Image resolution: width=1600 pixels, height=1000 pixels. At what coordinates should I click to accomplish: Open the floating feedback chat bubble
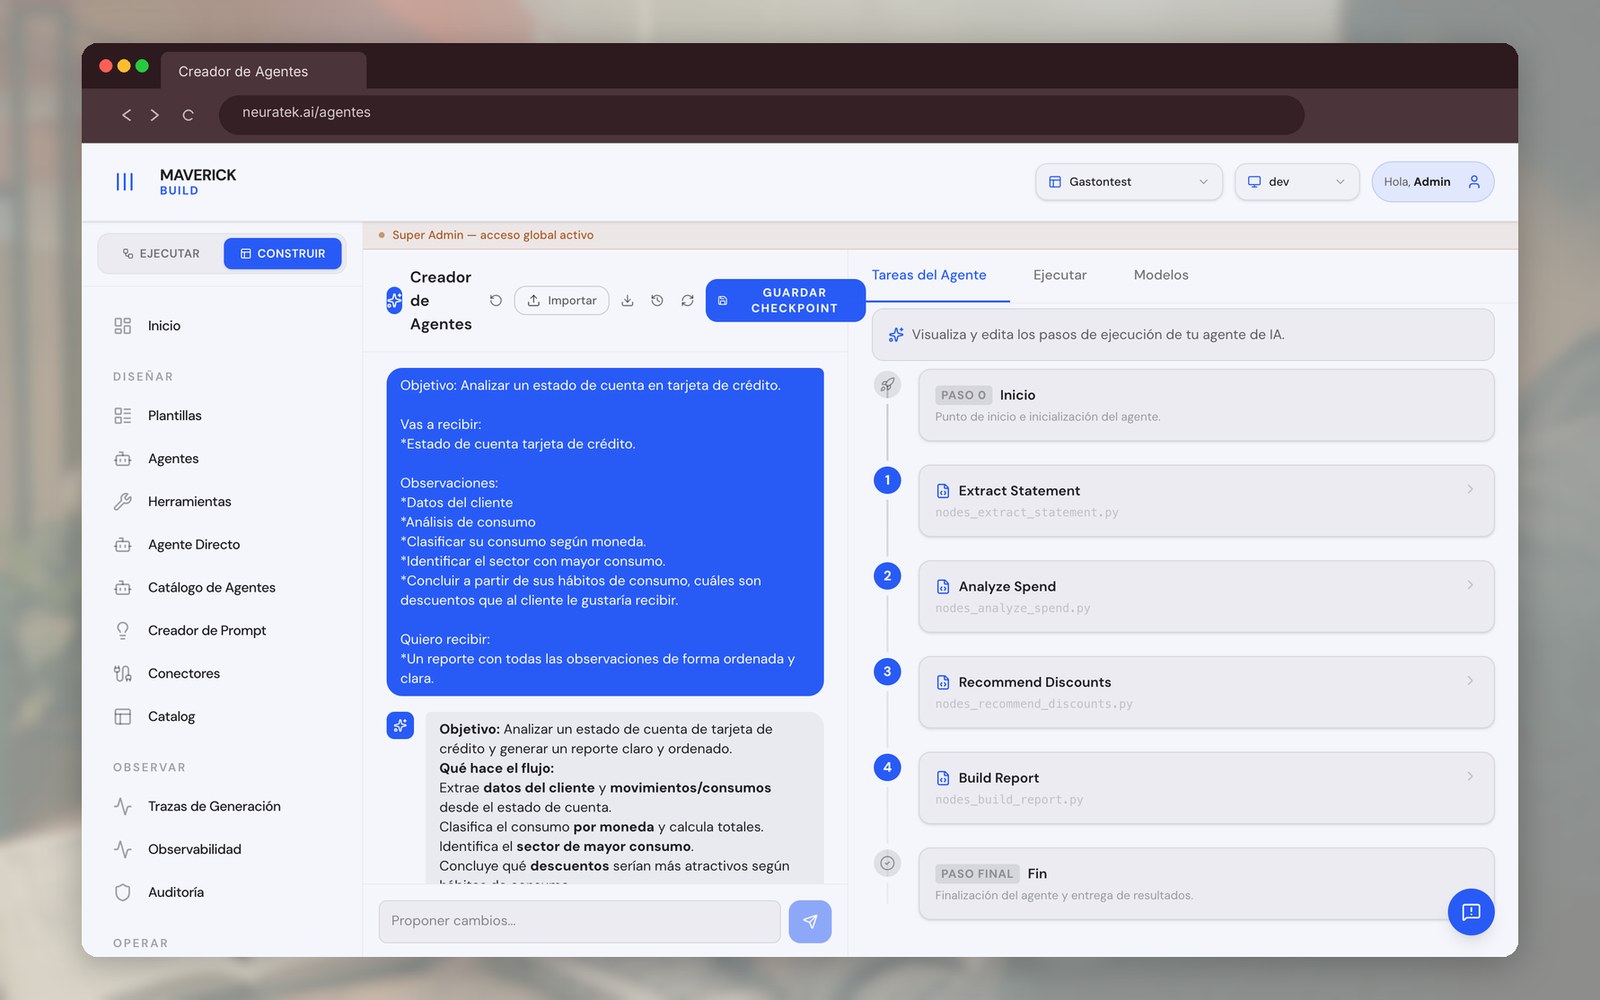(x=1471, y=911)
